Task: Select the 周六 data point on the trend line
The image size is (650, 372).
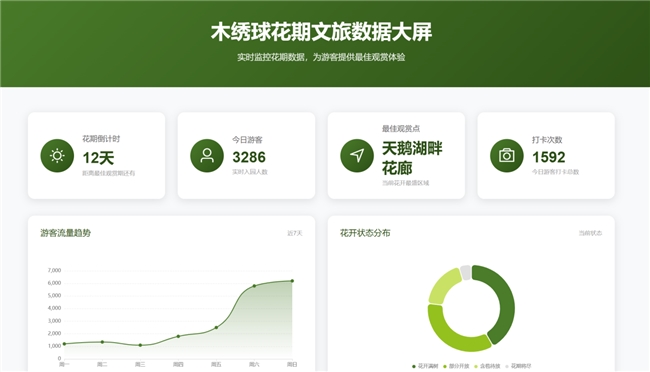Action: (254, 286)
